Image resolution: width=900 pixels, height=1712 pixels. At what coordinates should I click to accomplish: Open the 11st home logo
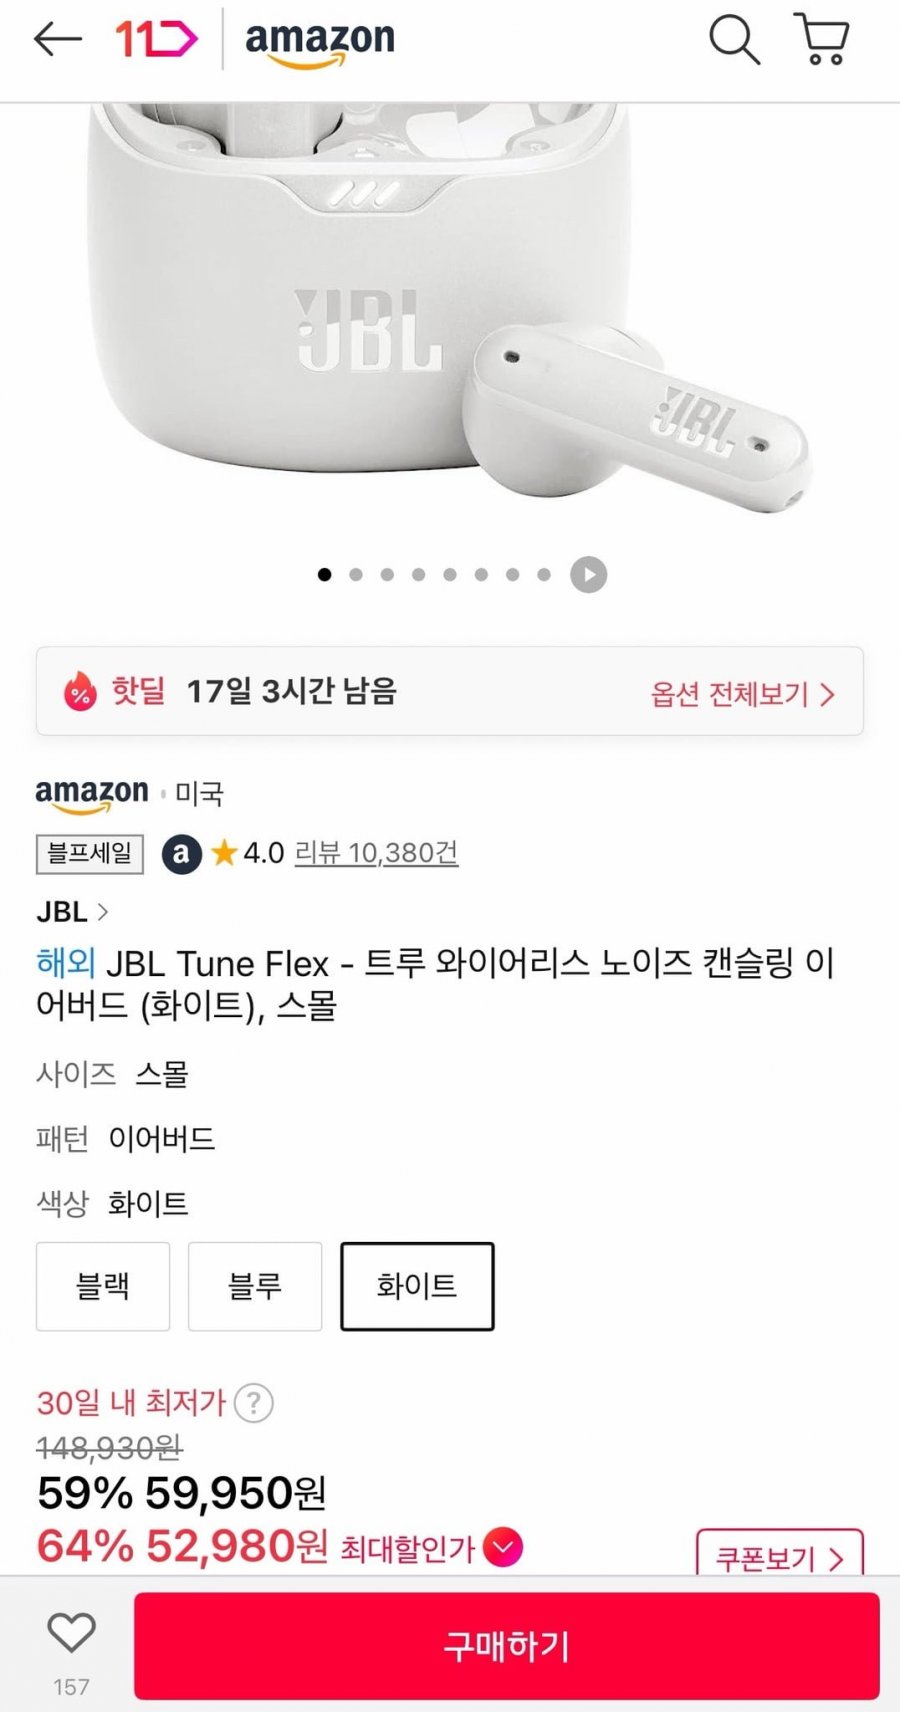pos(156,39)
